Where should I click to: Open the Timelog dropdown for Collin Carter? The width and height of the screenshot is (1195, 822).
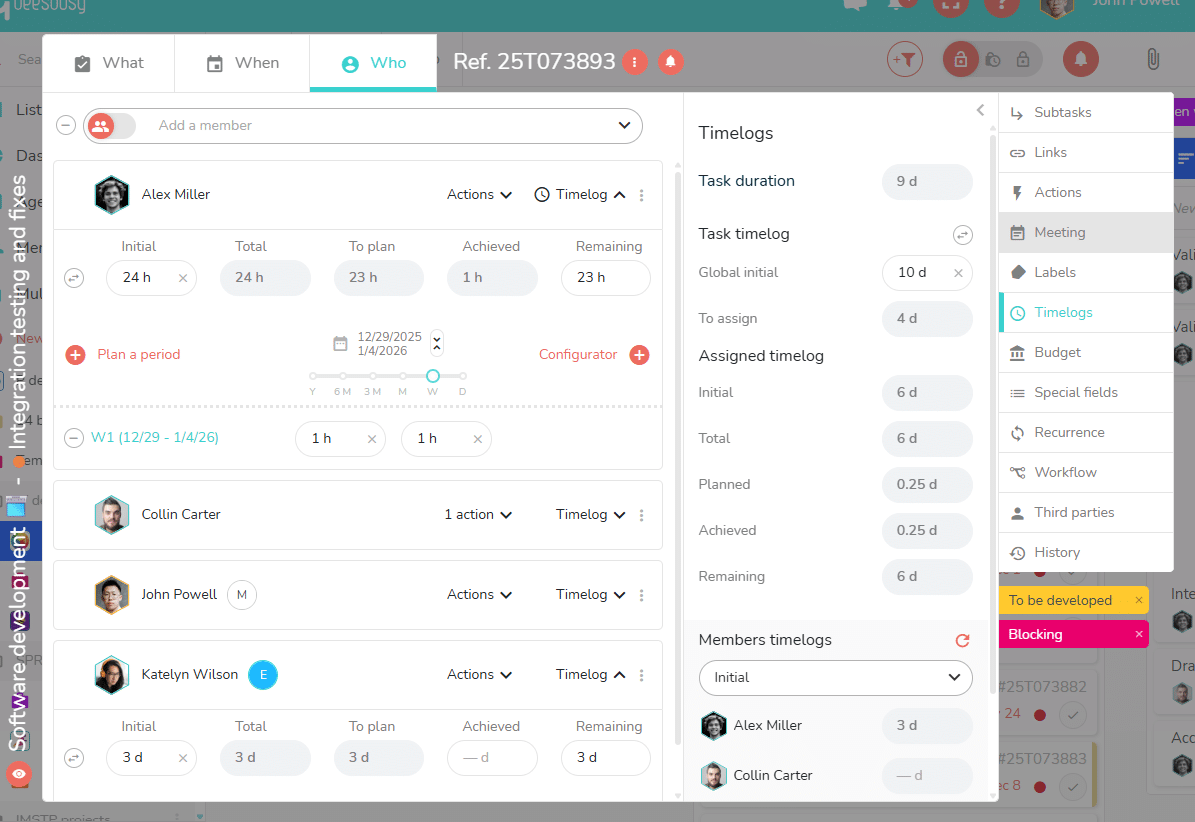(x=590, y=514)
